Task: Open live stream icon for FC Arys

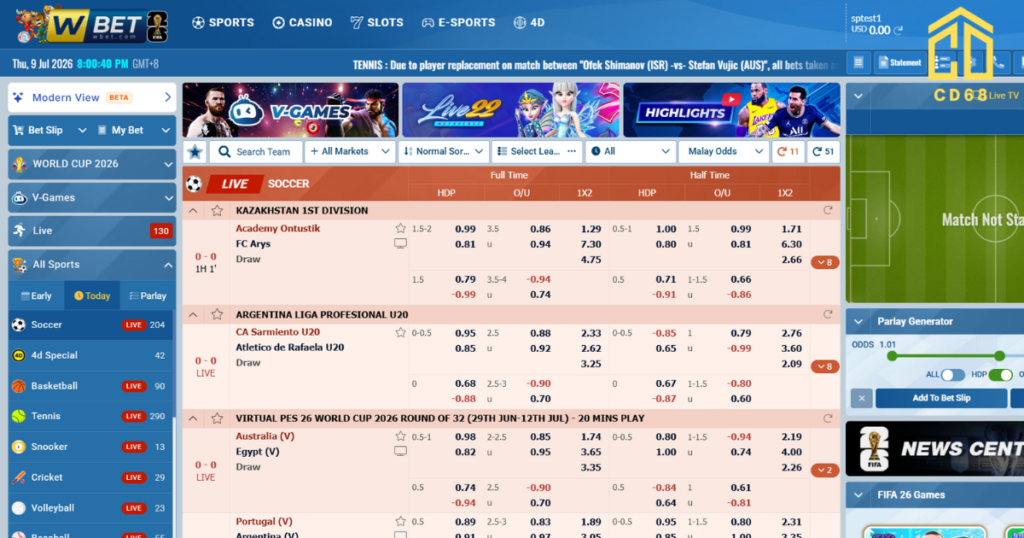Action: click(x=400, y=244)
